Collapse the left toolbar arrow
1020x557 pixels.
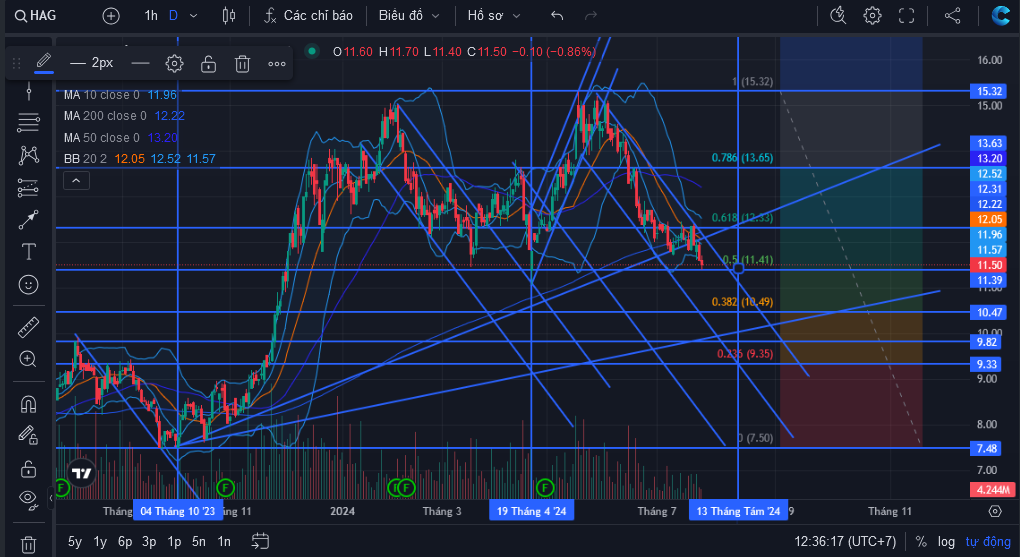(51, 499)
